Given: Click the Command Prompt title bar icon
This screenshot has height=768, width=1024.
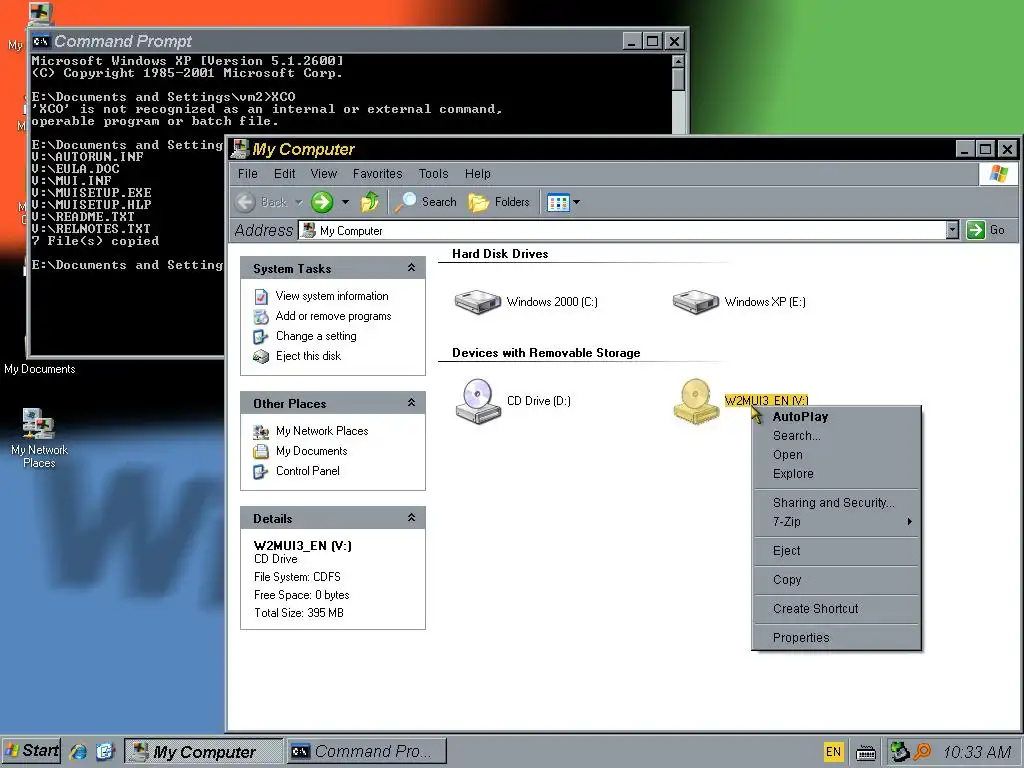Looking at the screenshot, I should (x=41, y=41).
